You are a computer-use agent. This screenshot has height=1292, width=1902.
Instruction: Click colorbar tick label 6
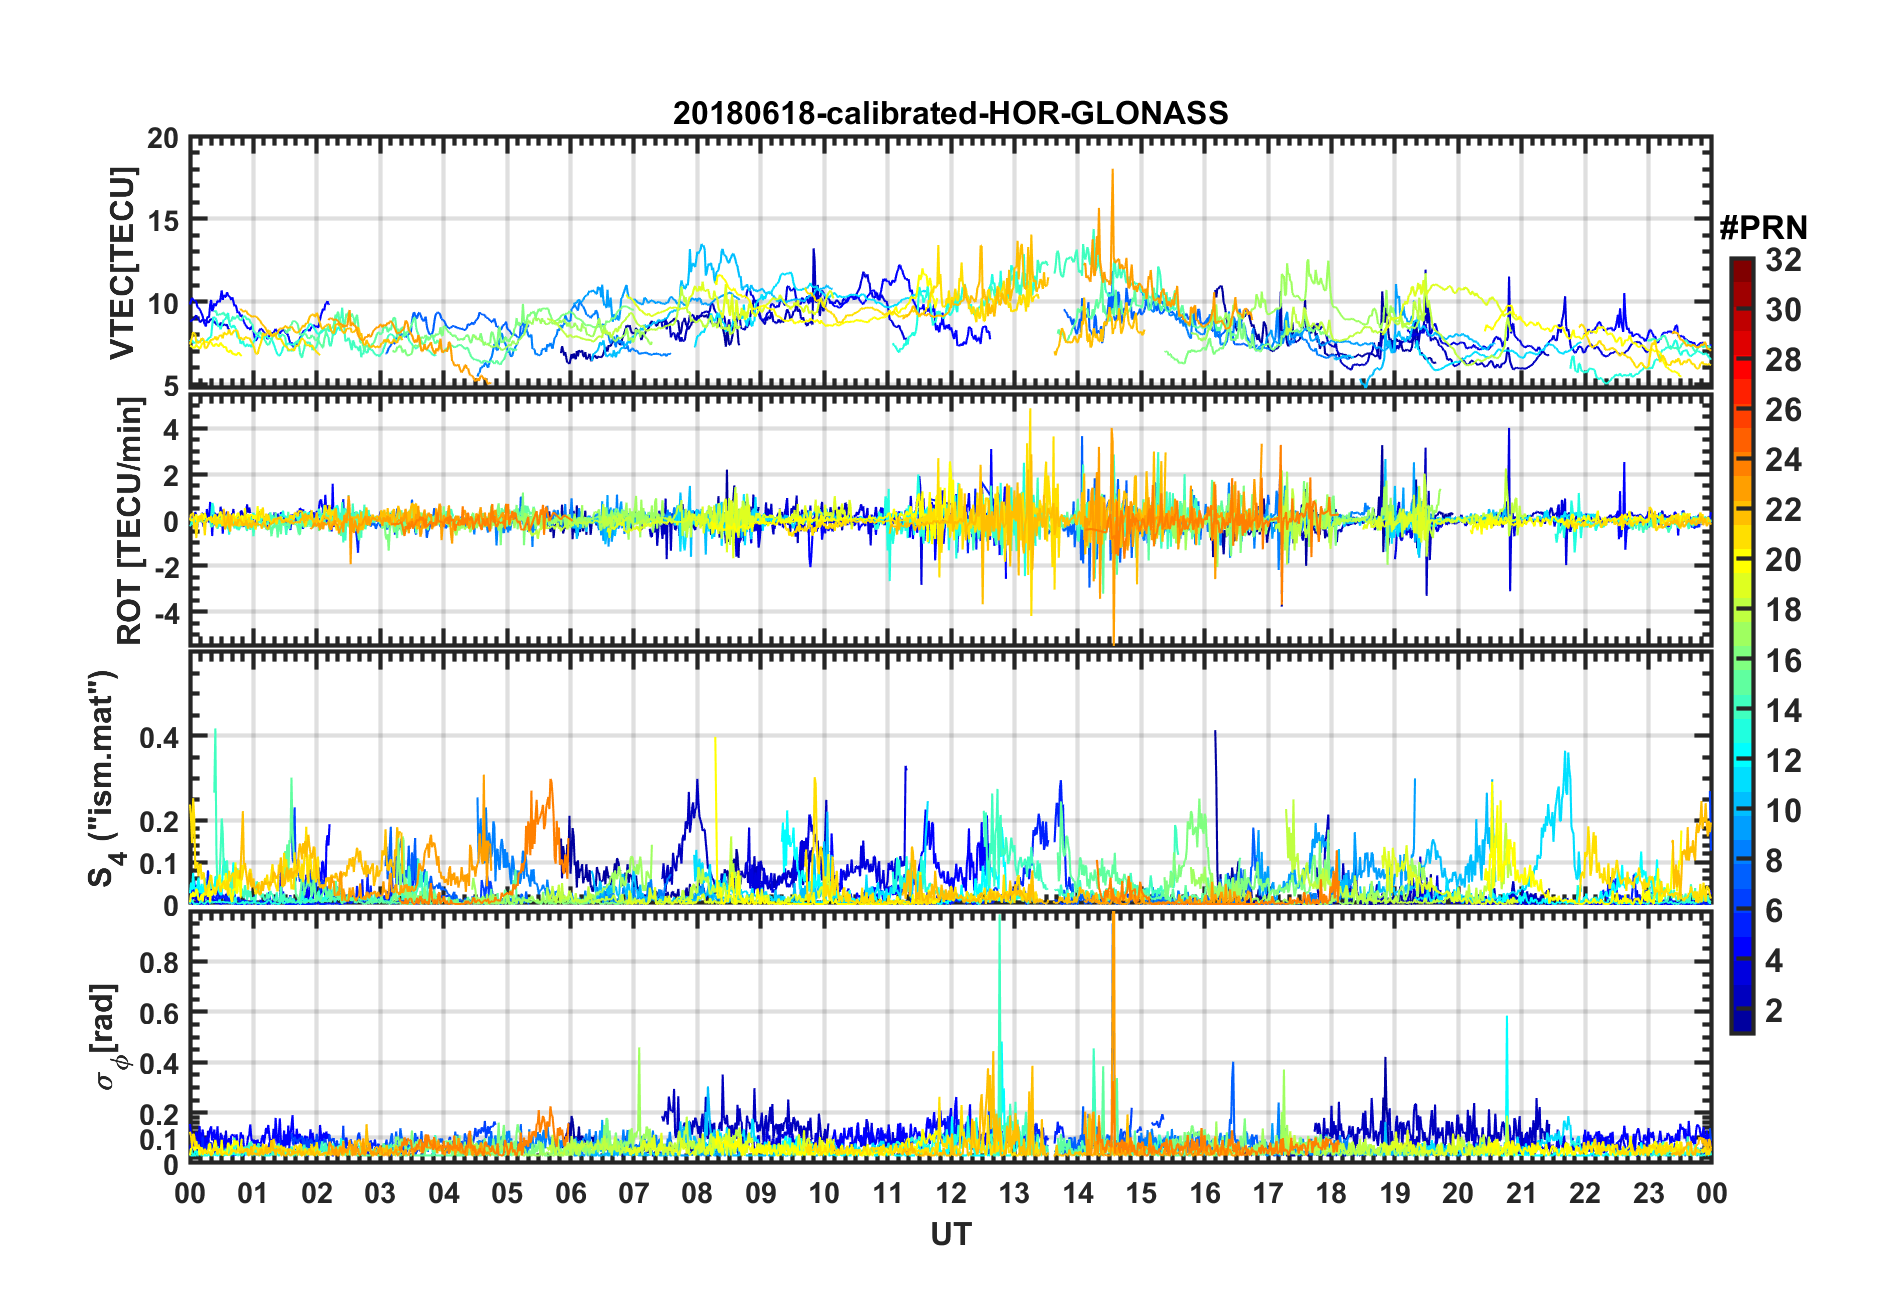(x=1774, y=911)
